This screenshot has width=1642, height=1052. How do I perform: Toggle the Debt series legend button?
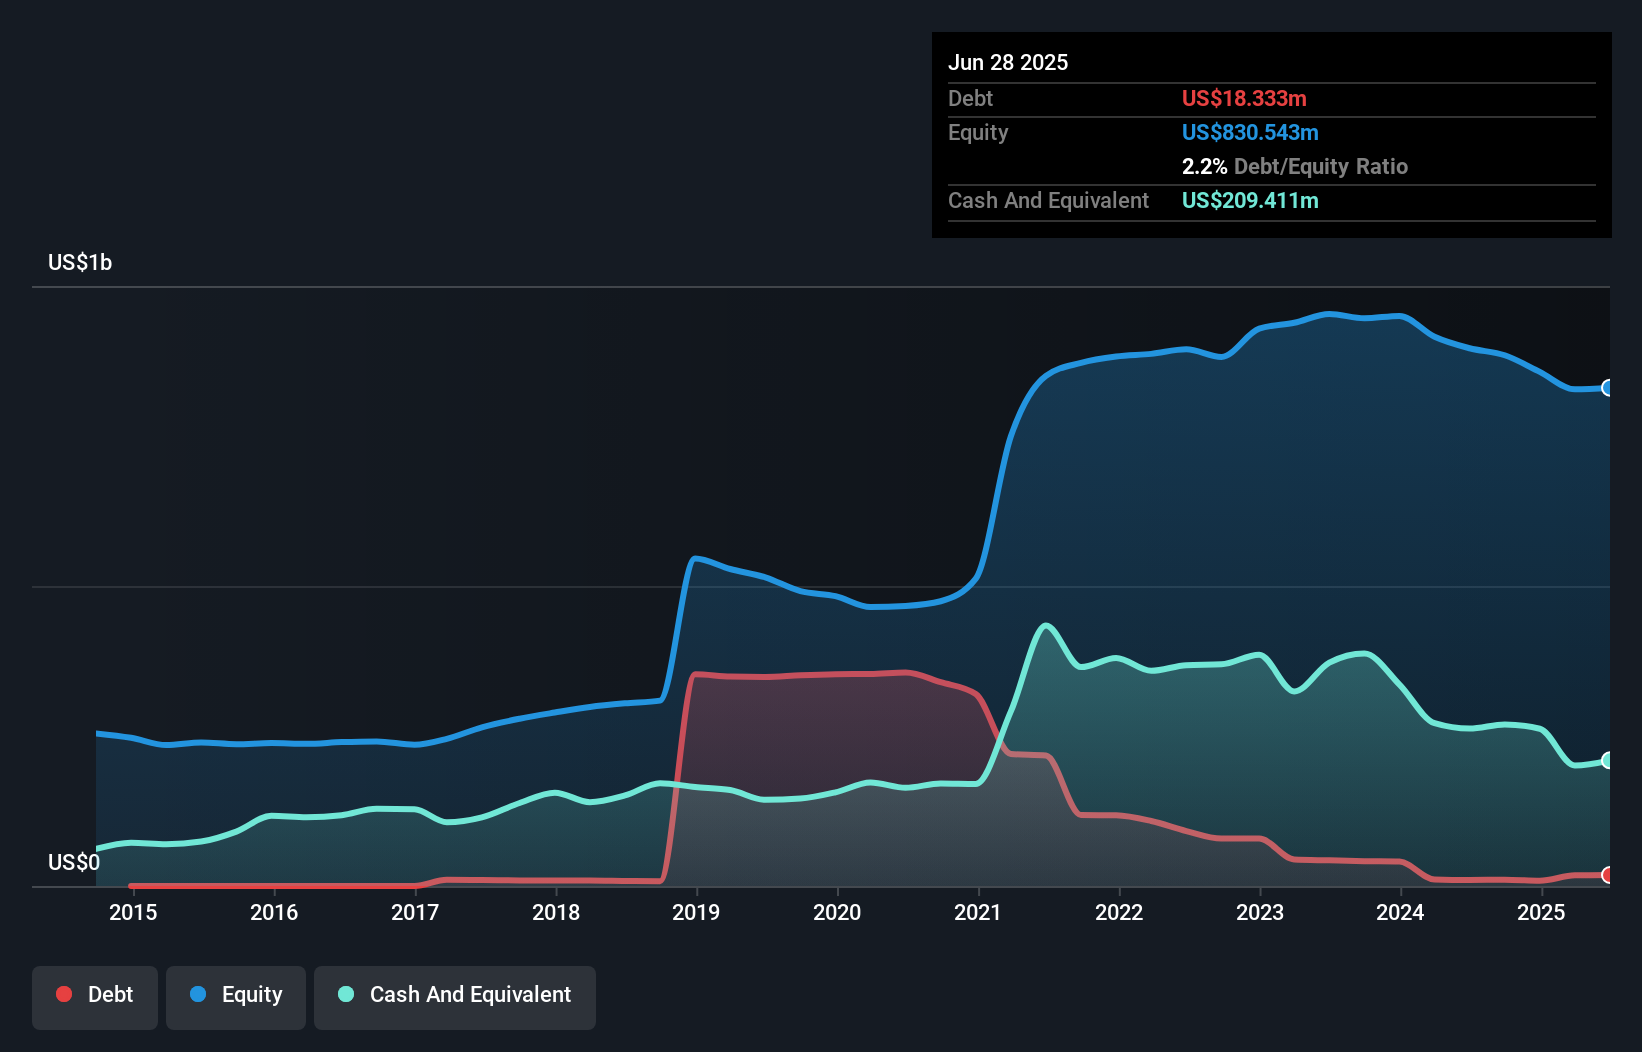tap(95, 997)
